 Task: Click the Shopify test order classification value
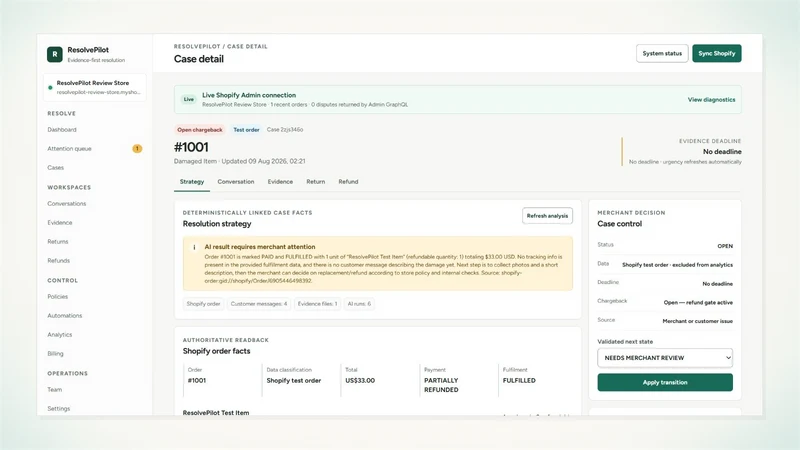[293, 381]
